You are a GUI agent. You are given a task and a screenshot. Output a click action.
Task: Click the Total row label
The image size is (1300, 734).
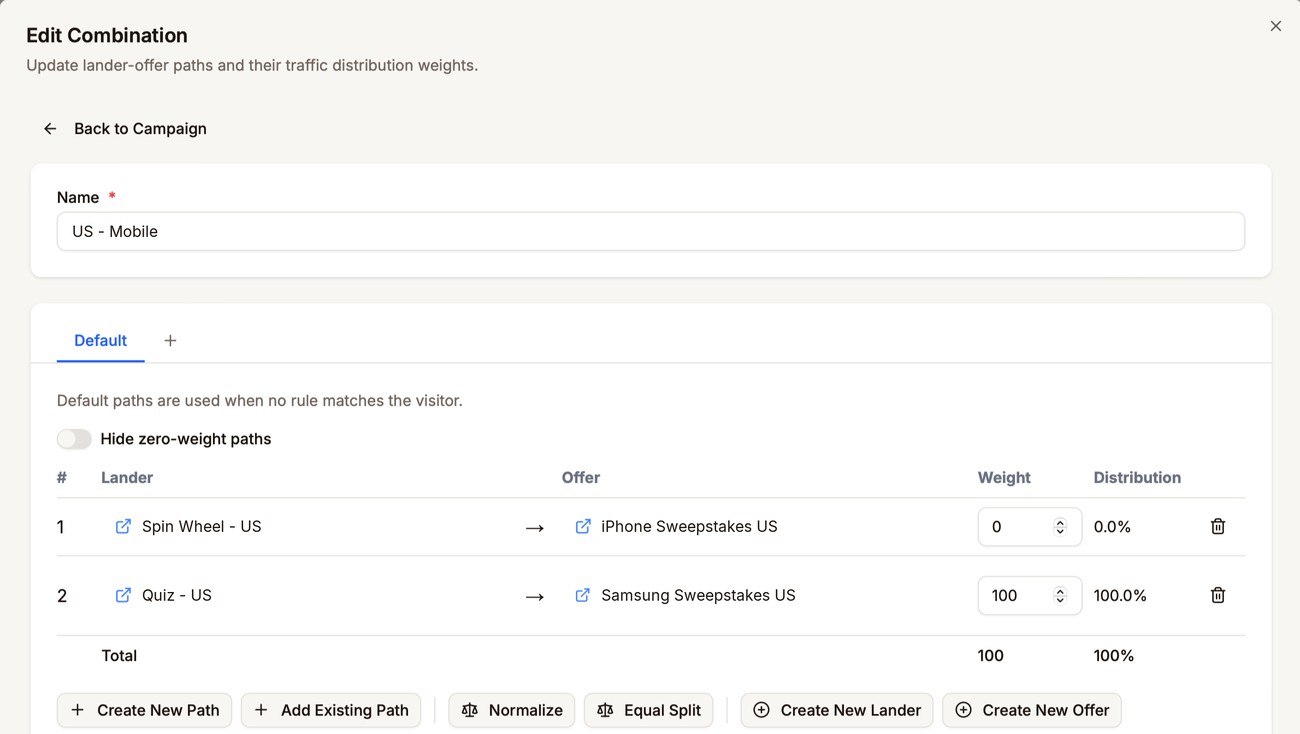pyautogui.click(x=119, y=656)
